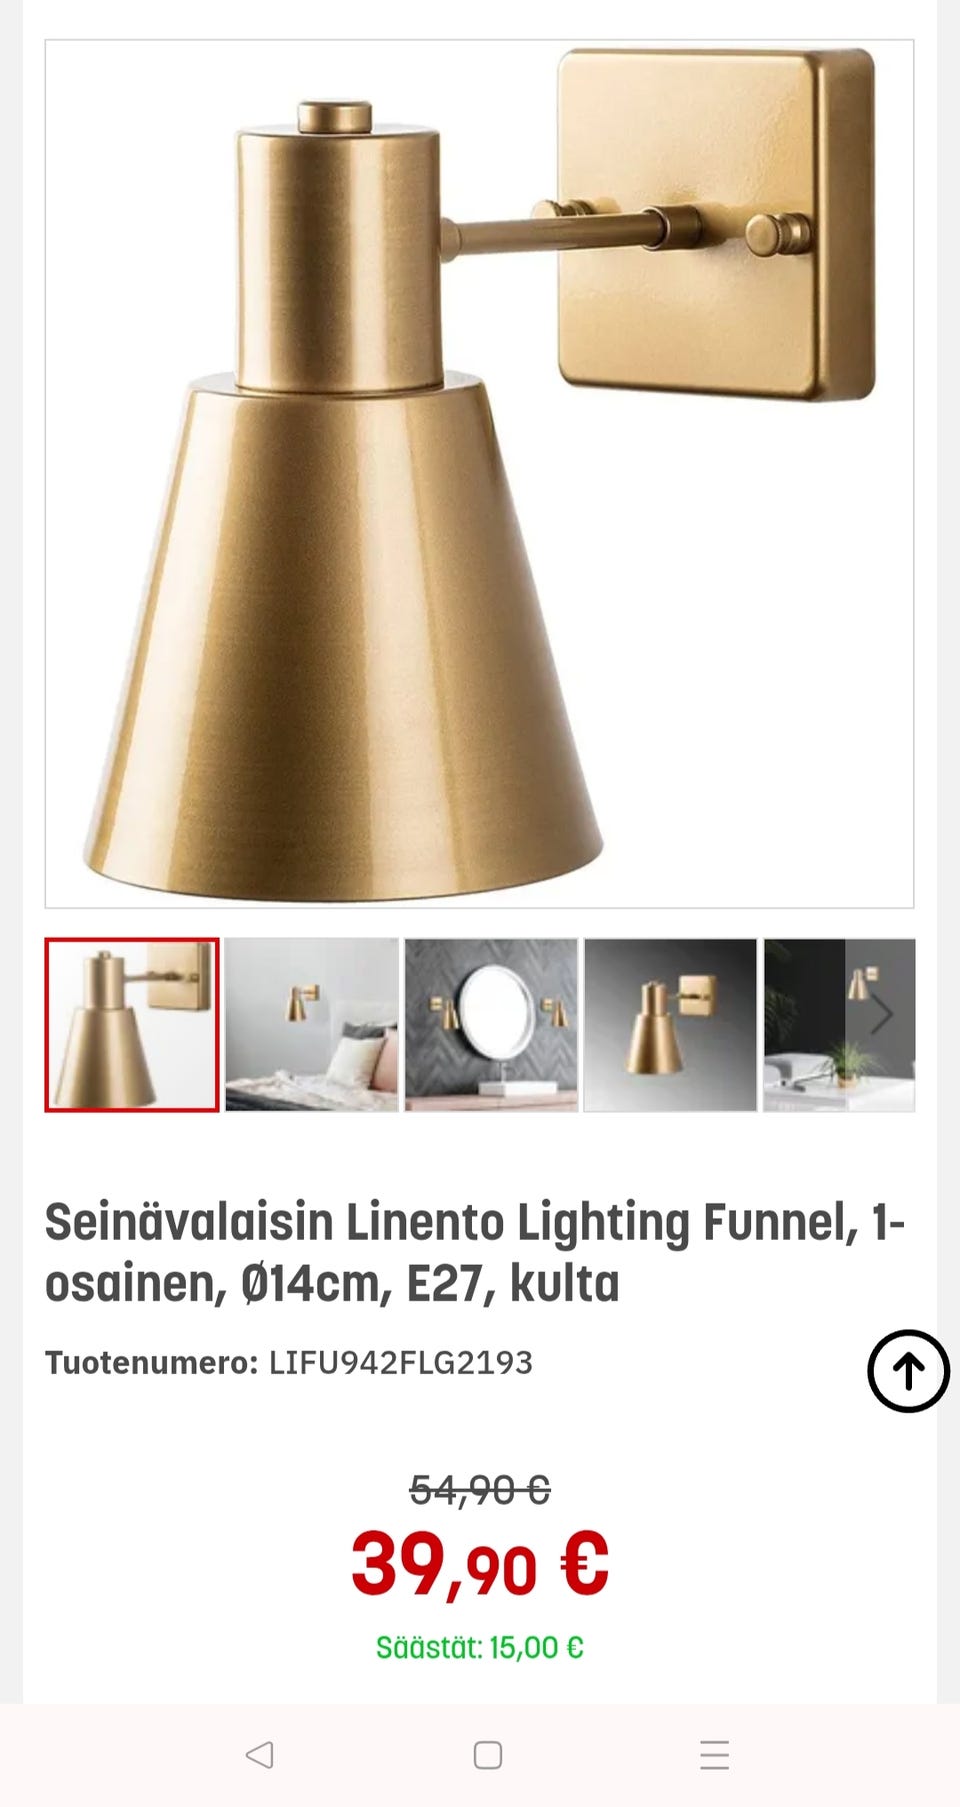The height and width of the screenshot is (1807, 960).
Task: Tap the red sale price 39,90 €
Action: [x=480, y=1564]
